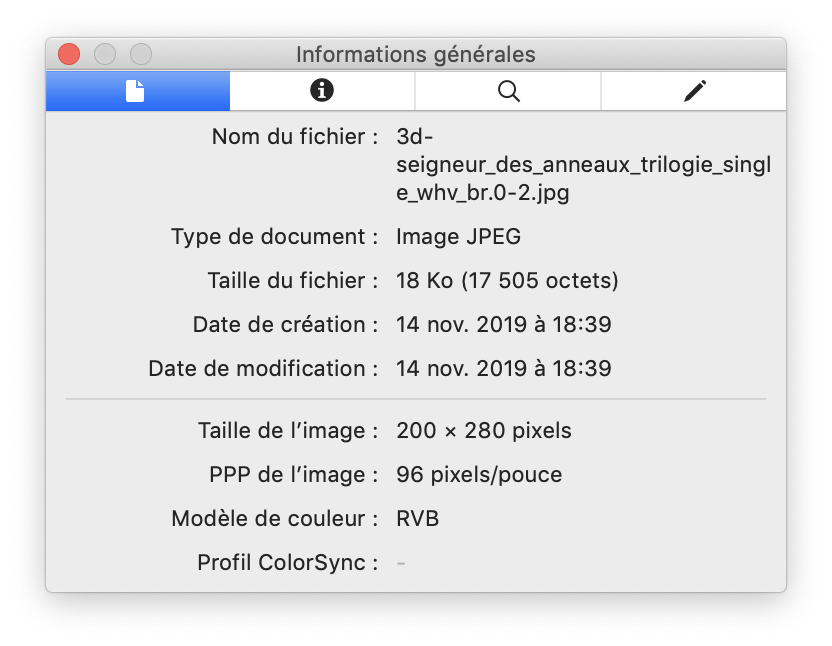Screen dimensions: 832x646
Task: Click the '18 Ko (17 505 octets)' file size
Action: tap(507, 281)
